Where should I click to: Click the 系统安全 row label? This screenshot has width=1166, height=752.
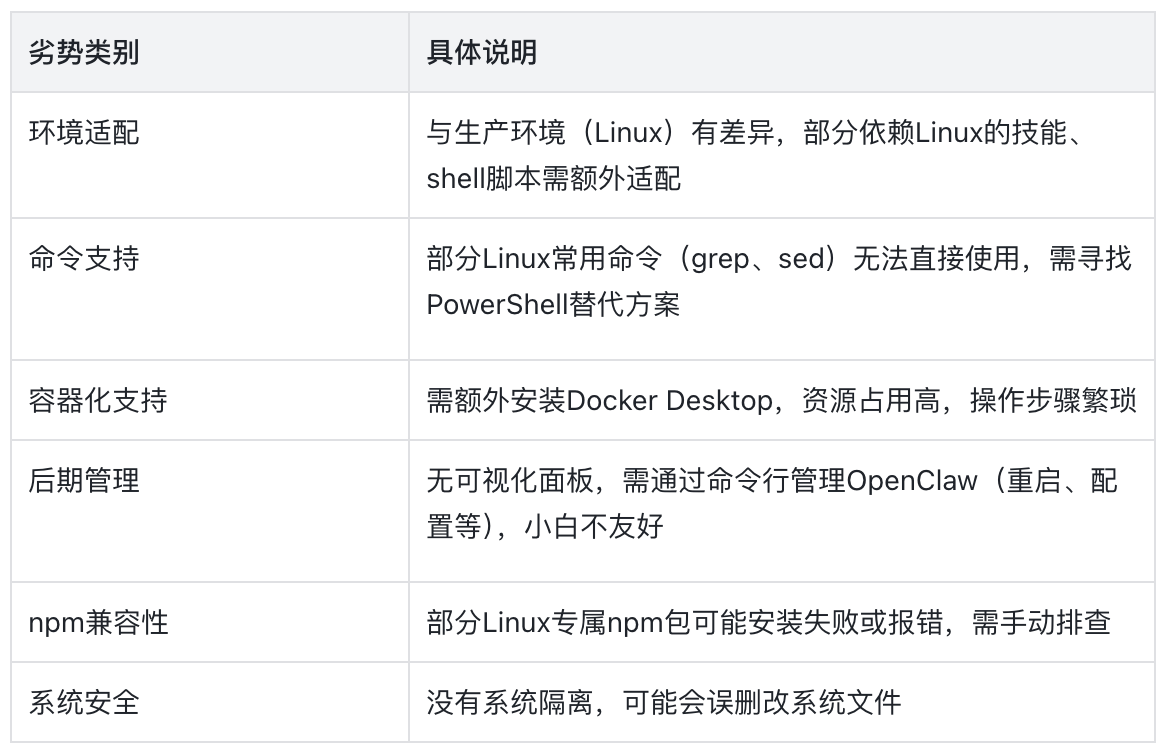click(84, 702)
